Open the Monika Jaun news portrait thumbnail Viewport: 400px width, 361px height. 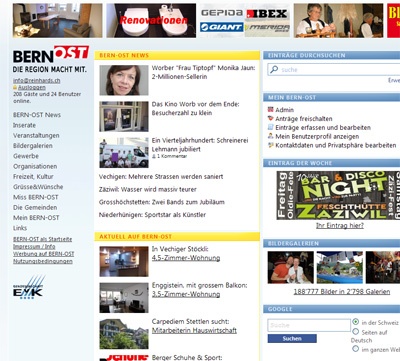(x=124, y=80)
